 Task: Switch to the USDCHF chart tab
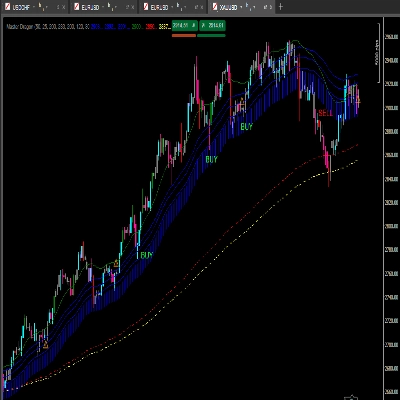coord(35,7)
